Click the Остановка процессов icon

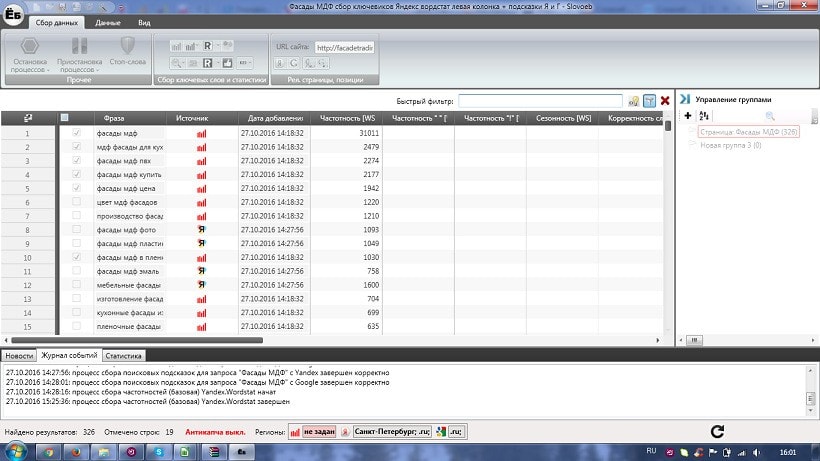pos(30,46)
